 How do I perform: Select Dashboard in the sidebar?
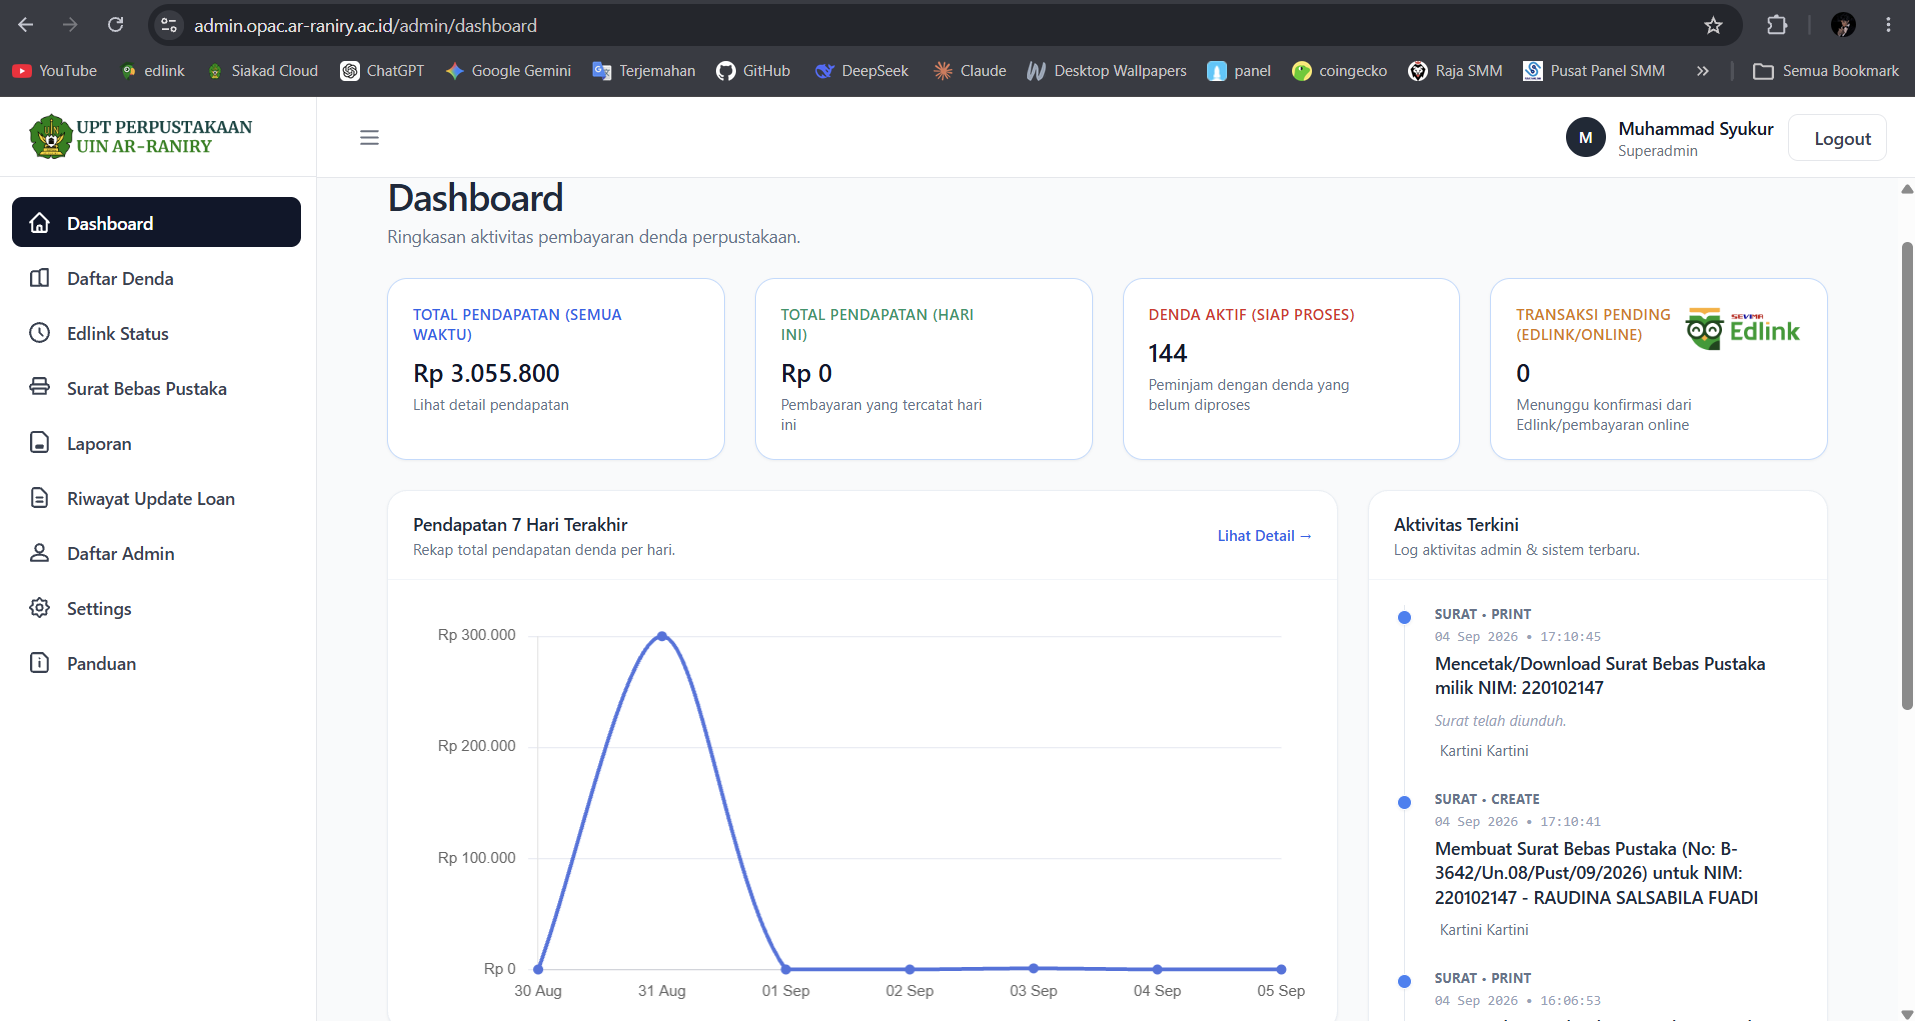tap(156, 222)
